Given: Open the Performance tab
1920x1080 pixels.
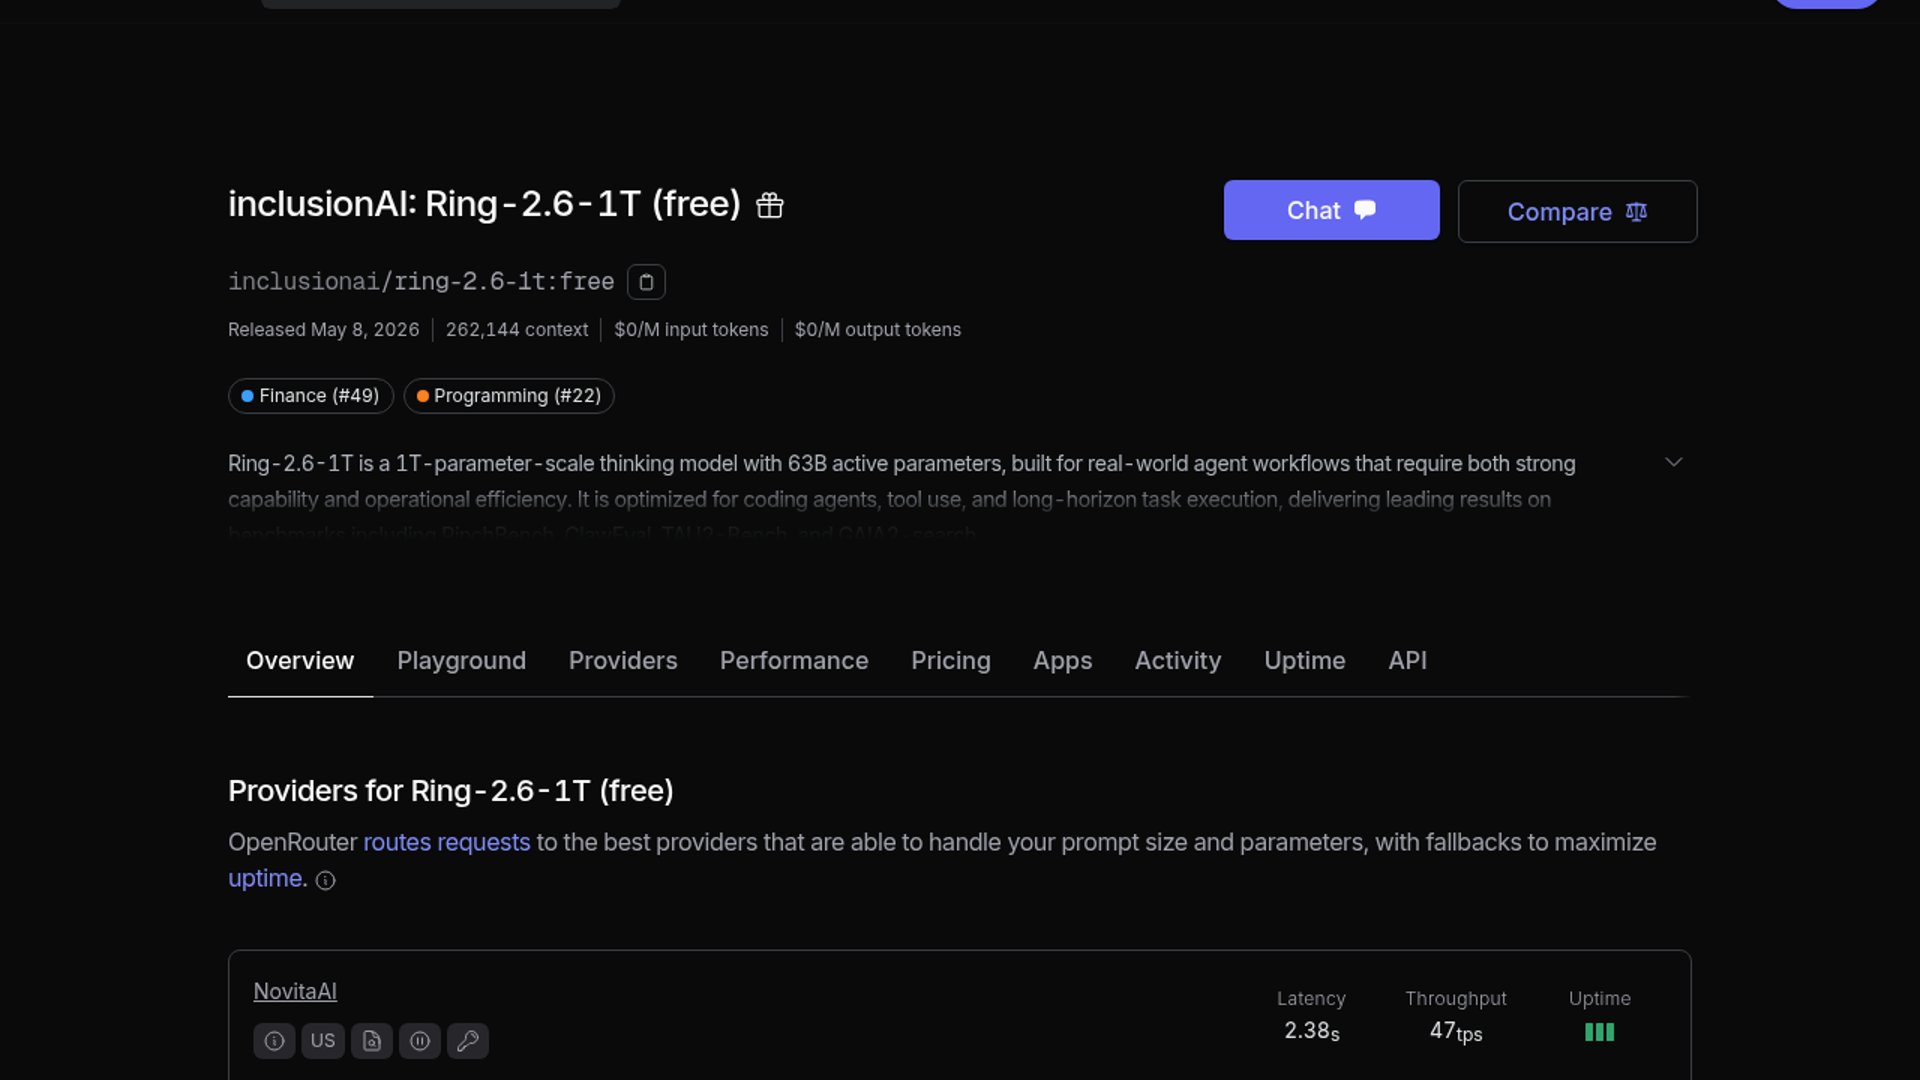Looking at the screenshot, I should point(794,661).
